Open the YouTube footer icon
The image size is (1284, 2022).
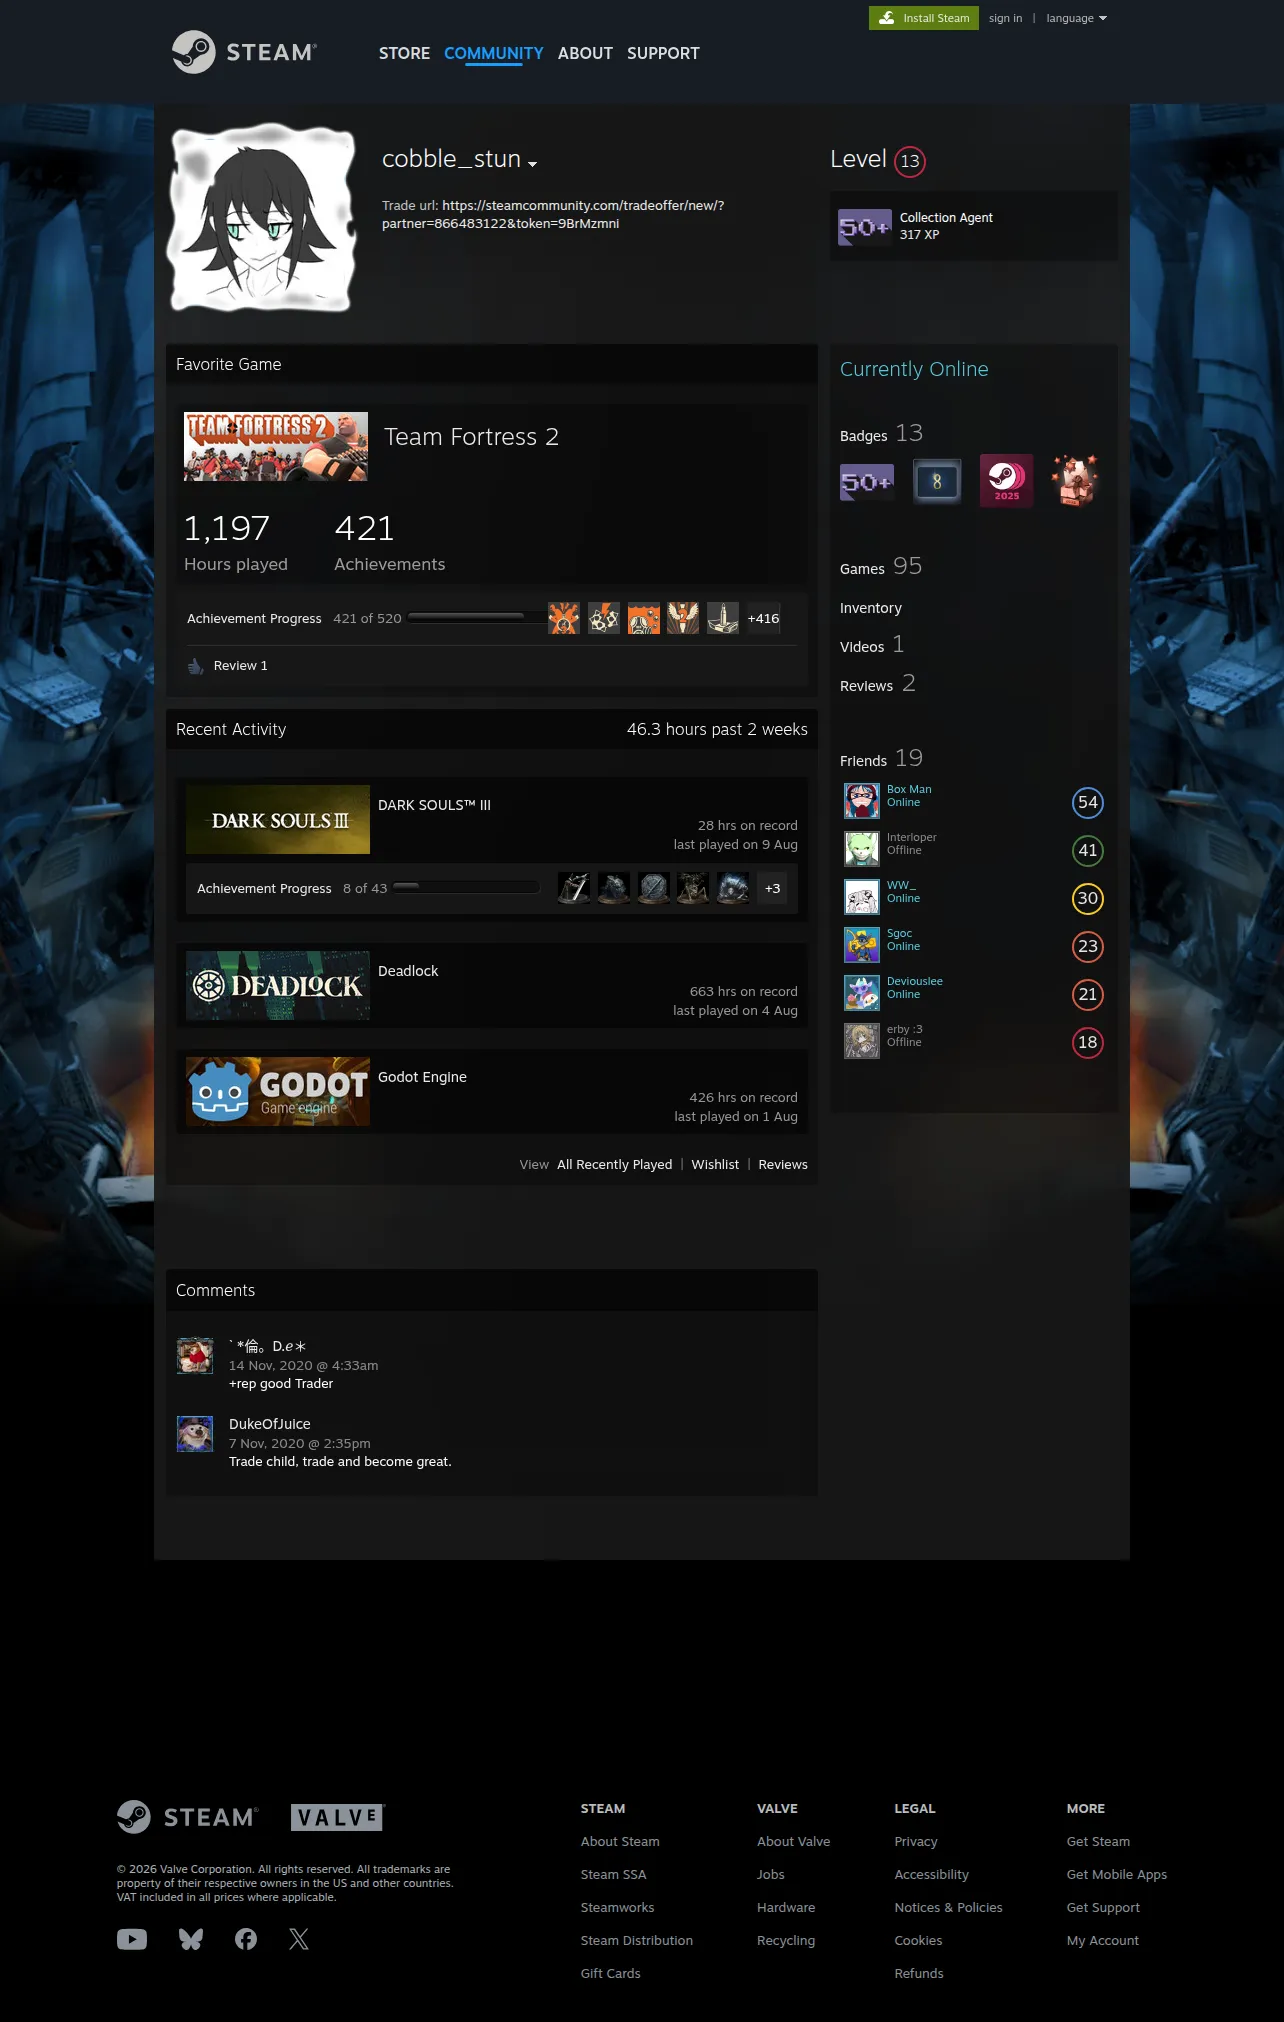point(132,1939)
